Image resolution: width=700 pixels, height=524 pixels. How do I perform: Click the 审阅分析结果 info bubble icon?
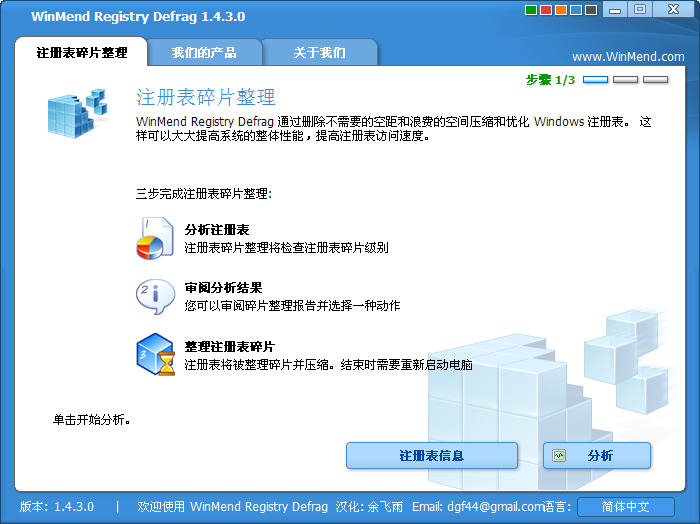click(155, 297)
